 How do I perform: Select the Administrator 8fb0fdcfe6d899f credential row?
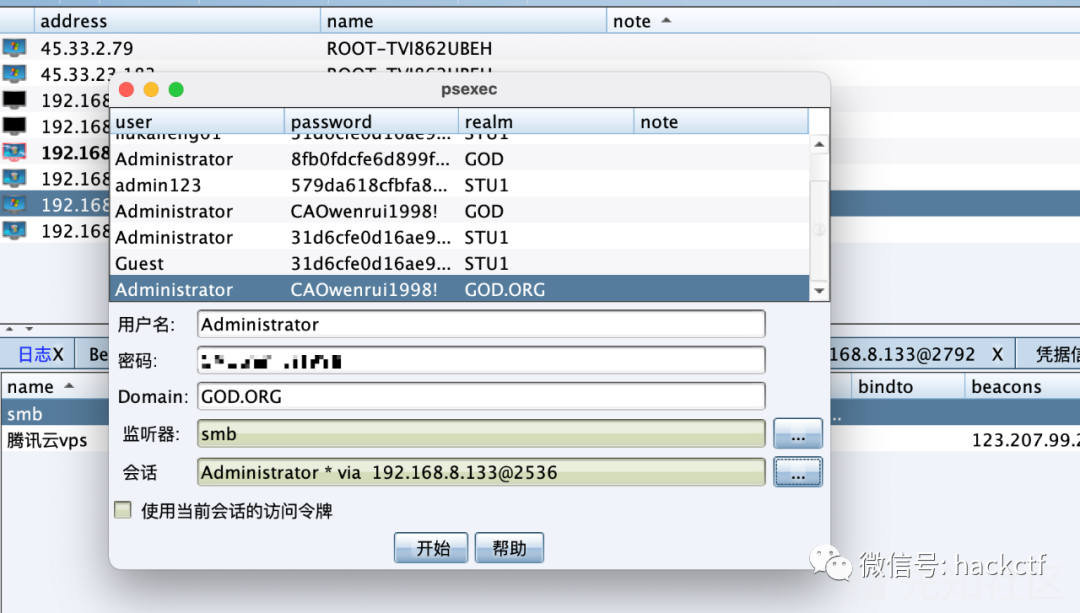point(459,159)
